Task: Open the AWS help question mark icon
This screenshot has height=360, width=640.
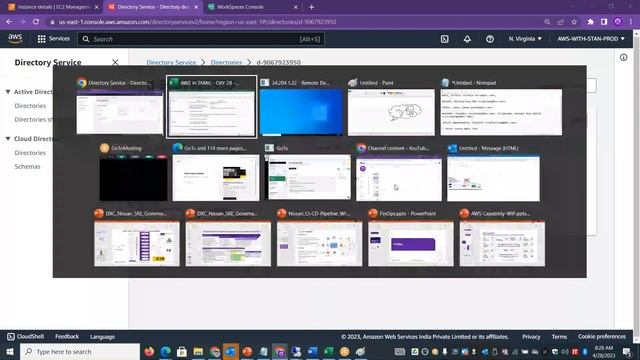Action: pyautogui.click(x=490, y=39)
